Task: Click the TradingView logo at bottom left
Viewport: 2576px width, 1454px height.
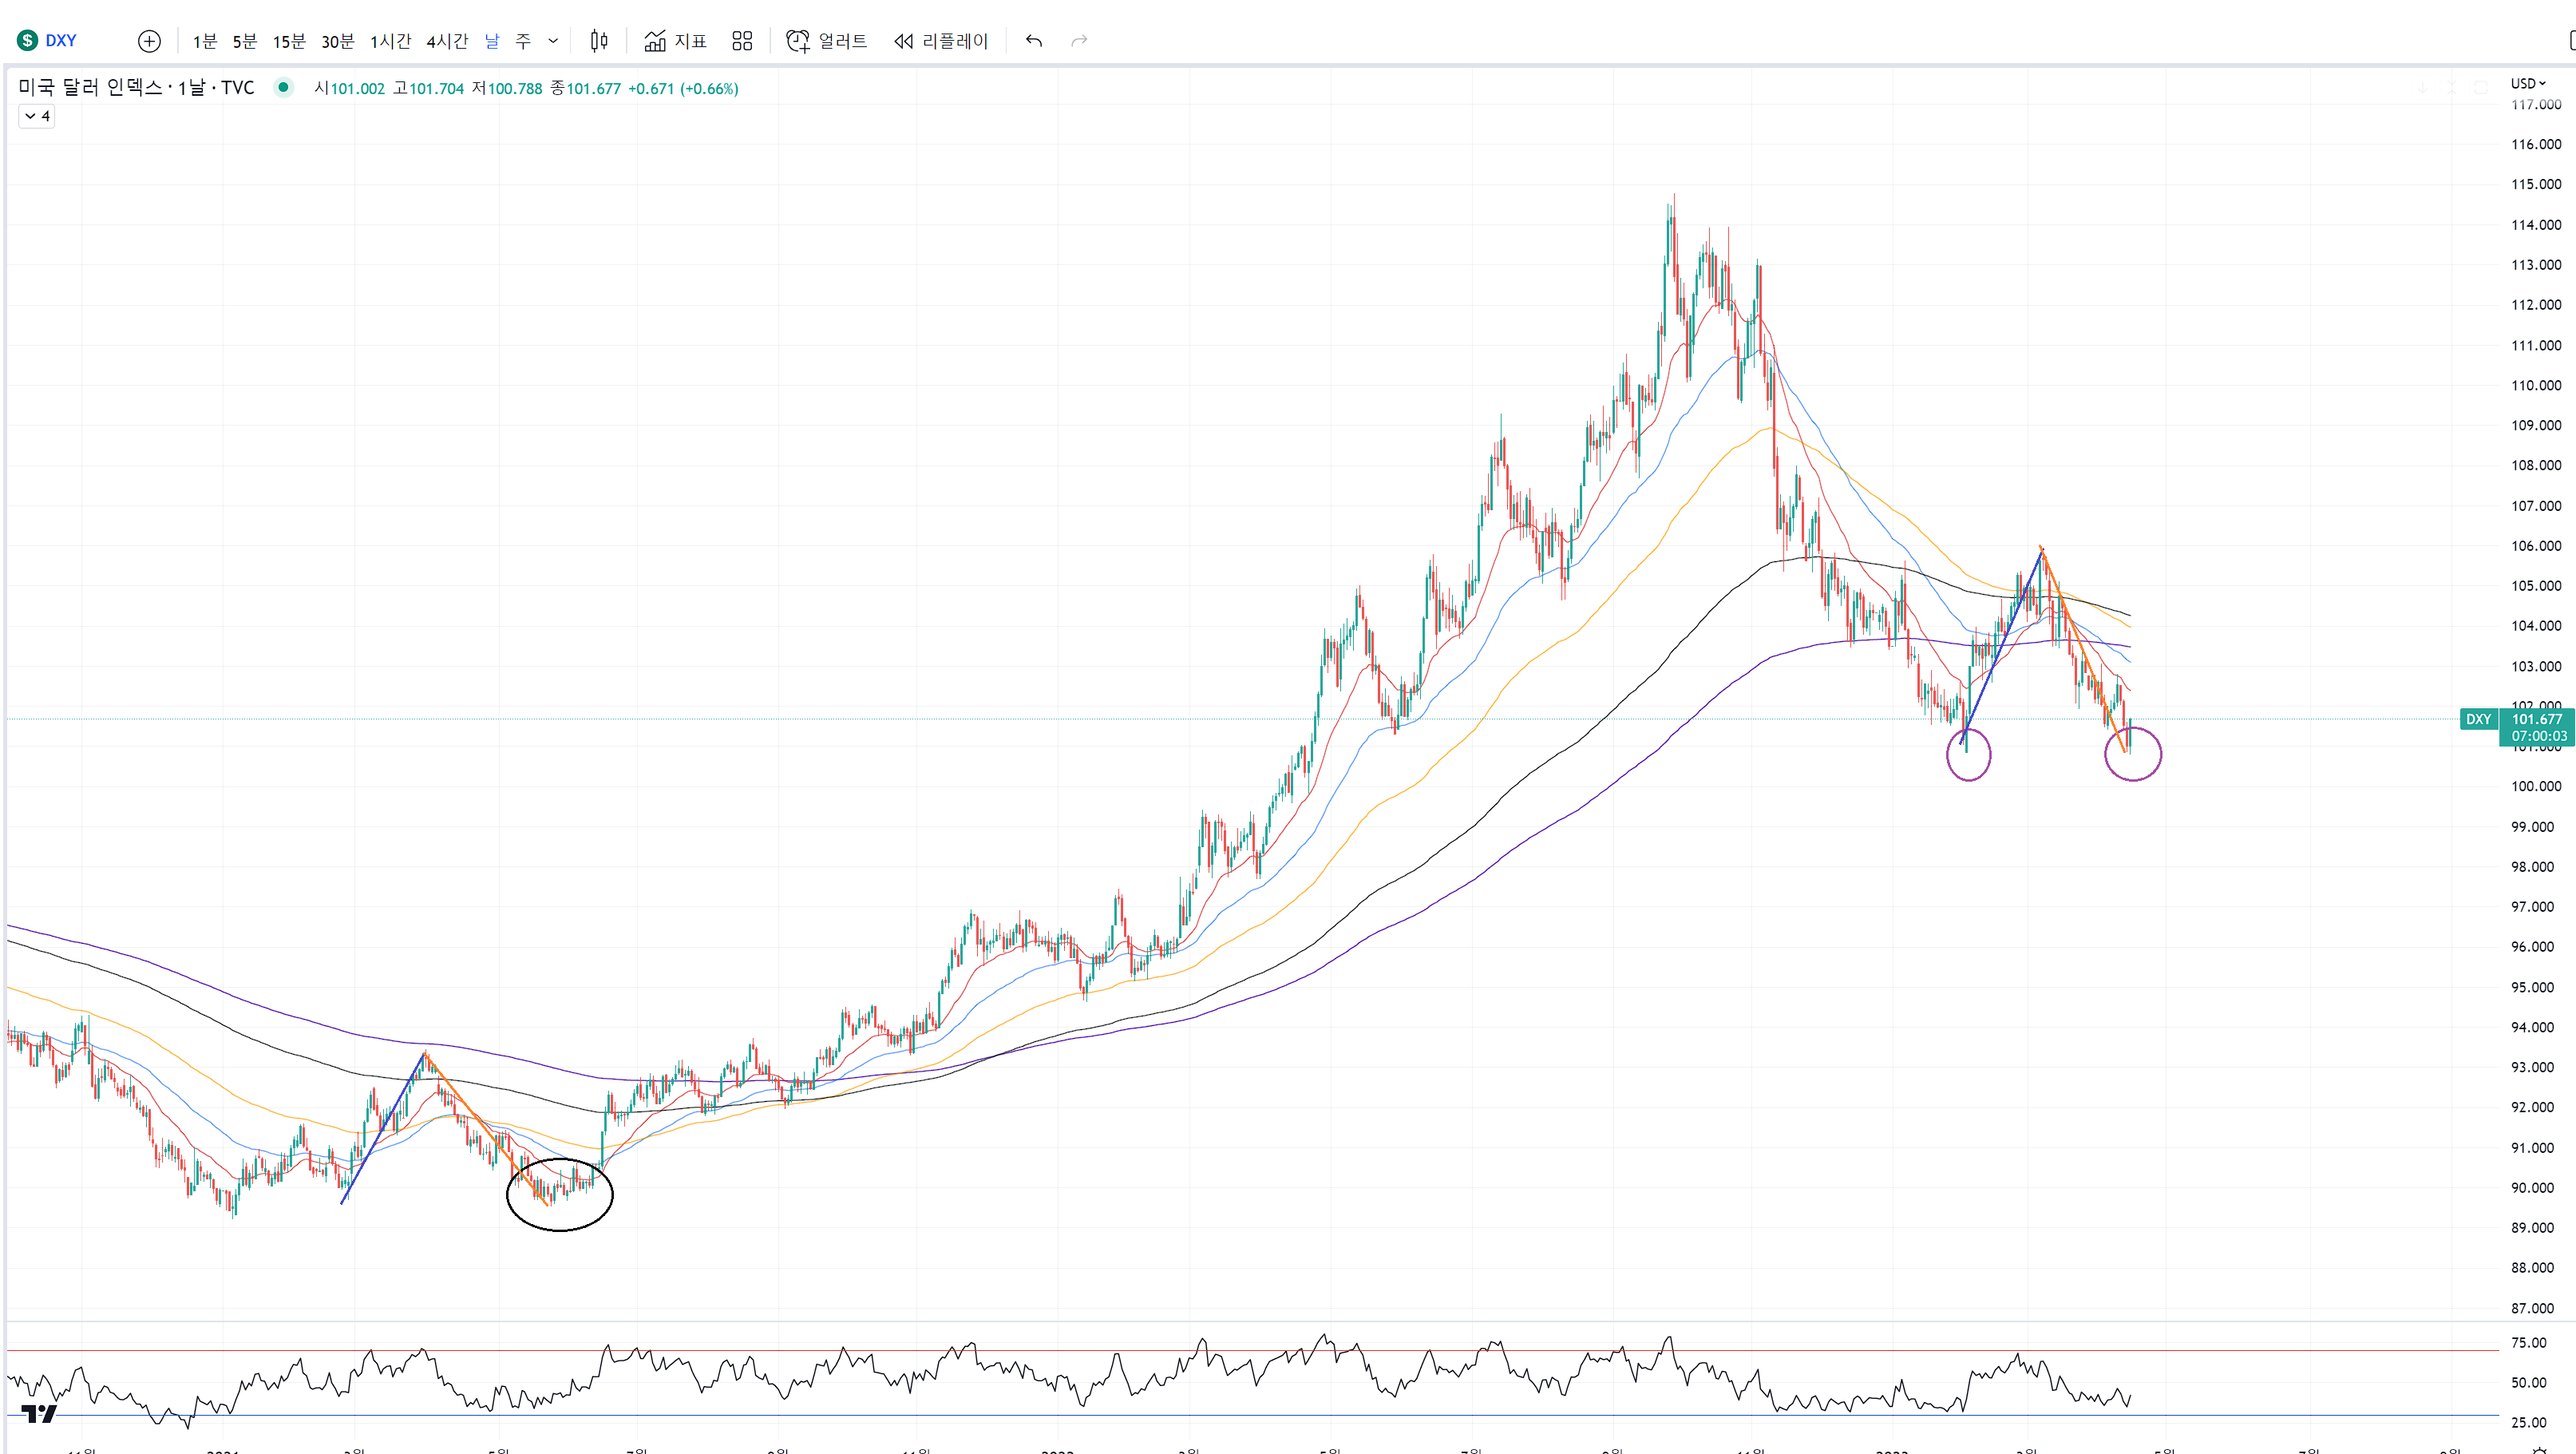Action: coord(39,1413)
